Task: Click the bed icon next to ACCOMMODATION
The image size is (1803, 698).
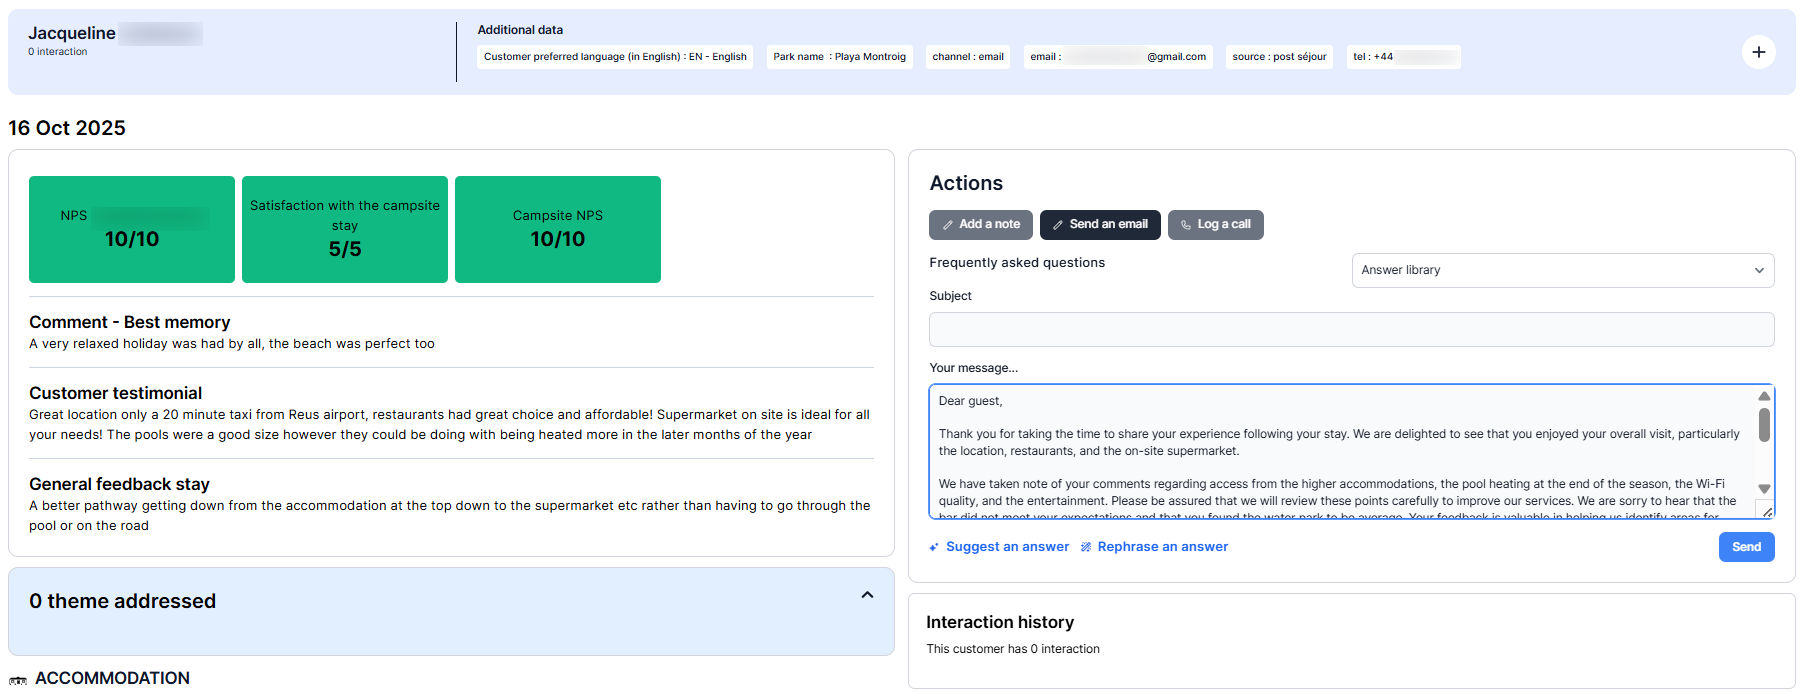Action: 18,680
